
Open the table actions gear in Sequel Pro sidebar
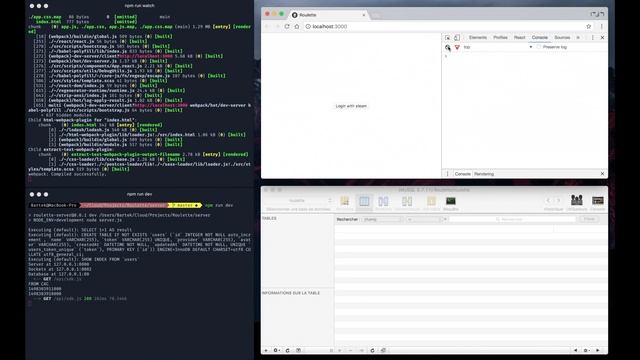[277, 351]
